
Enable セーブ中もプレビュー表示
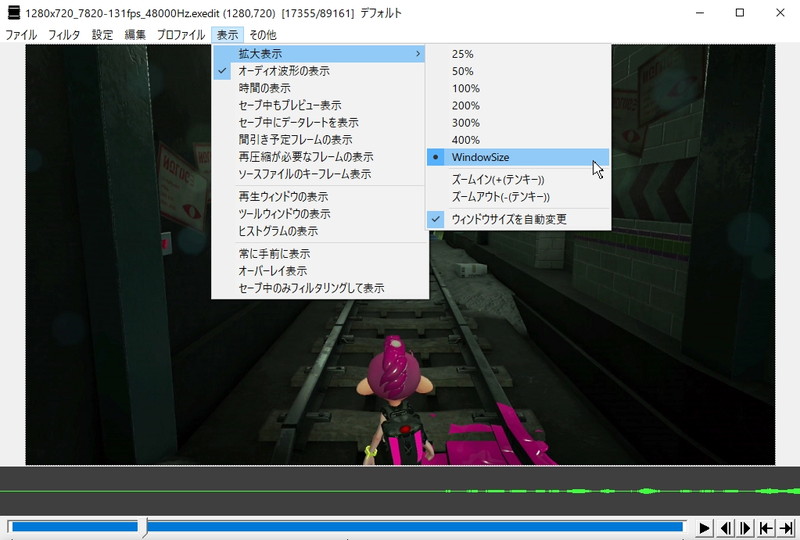coord(319,106)
